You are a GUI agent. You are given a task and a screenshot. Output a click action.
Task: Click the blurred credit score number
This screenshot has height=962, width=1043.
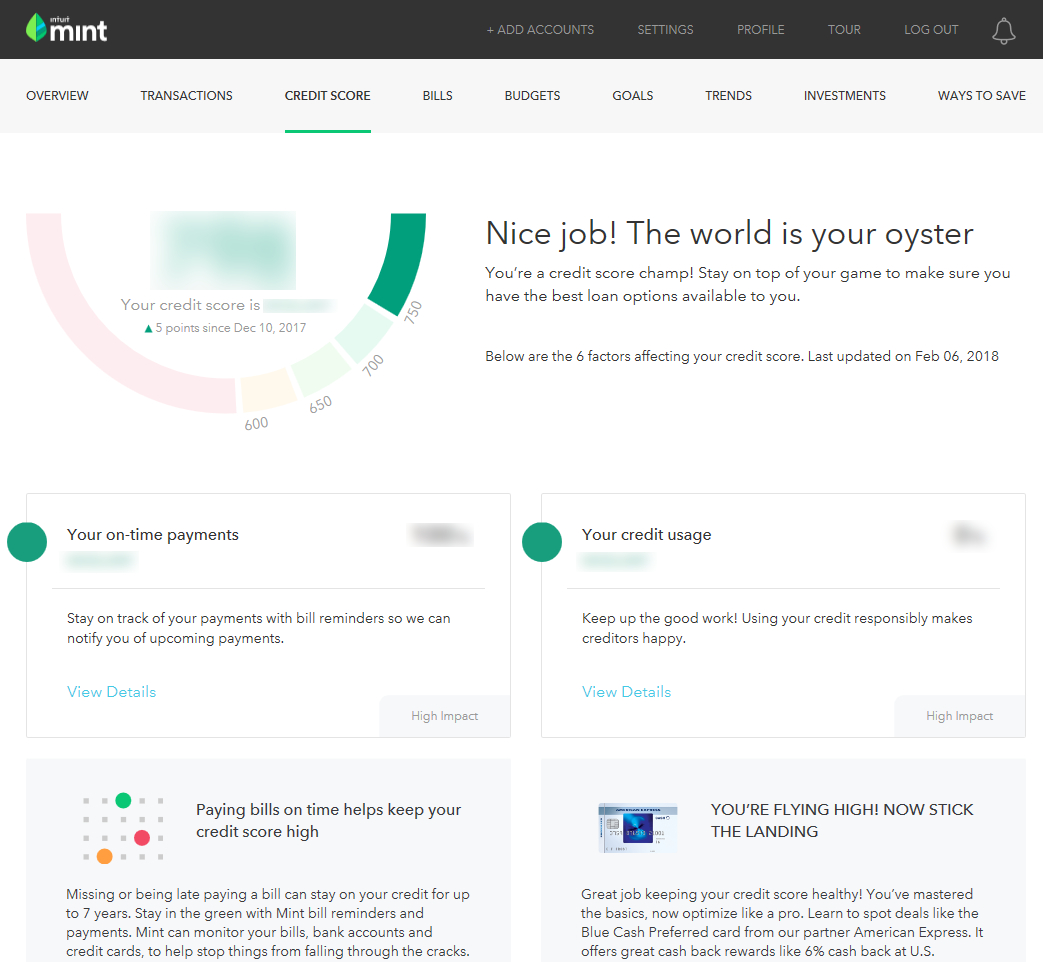coord(223,250)
